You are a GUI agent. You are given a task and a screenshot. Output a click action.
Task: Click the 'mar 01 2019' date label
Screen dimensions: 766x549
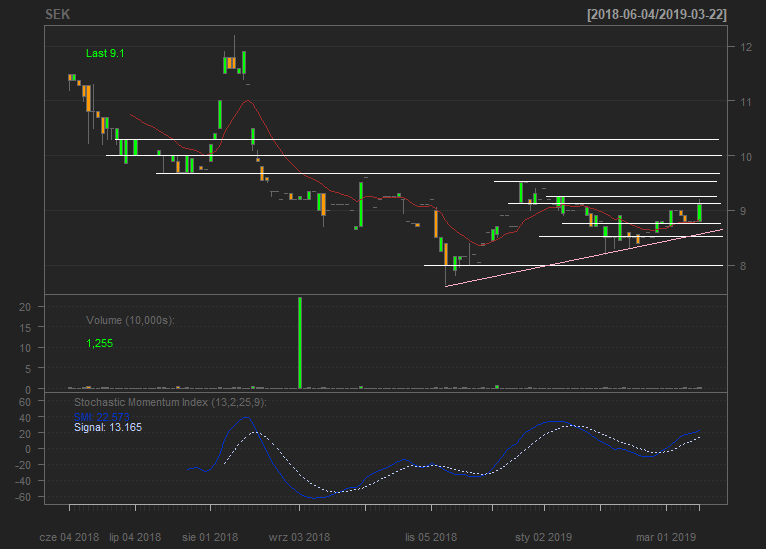pos(666,537)
